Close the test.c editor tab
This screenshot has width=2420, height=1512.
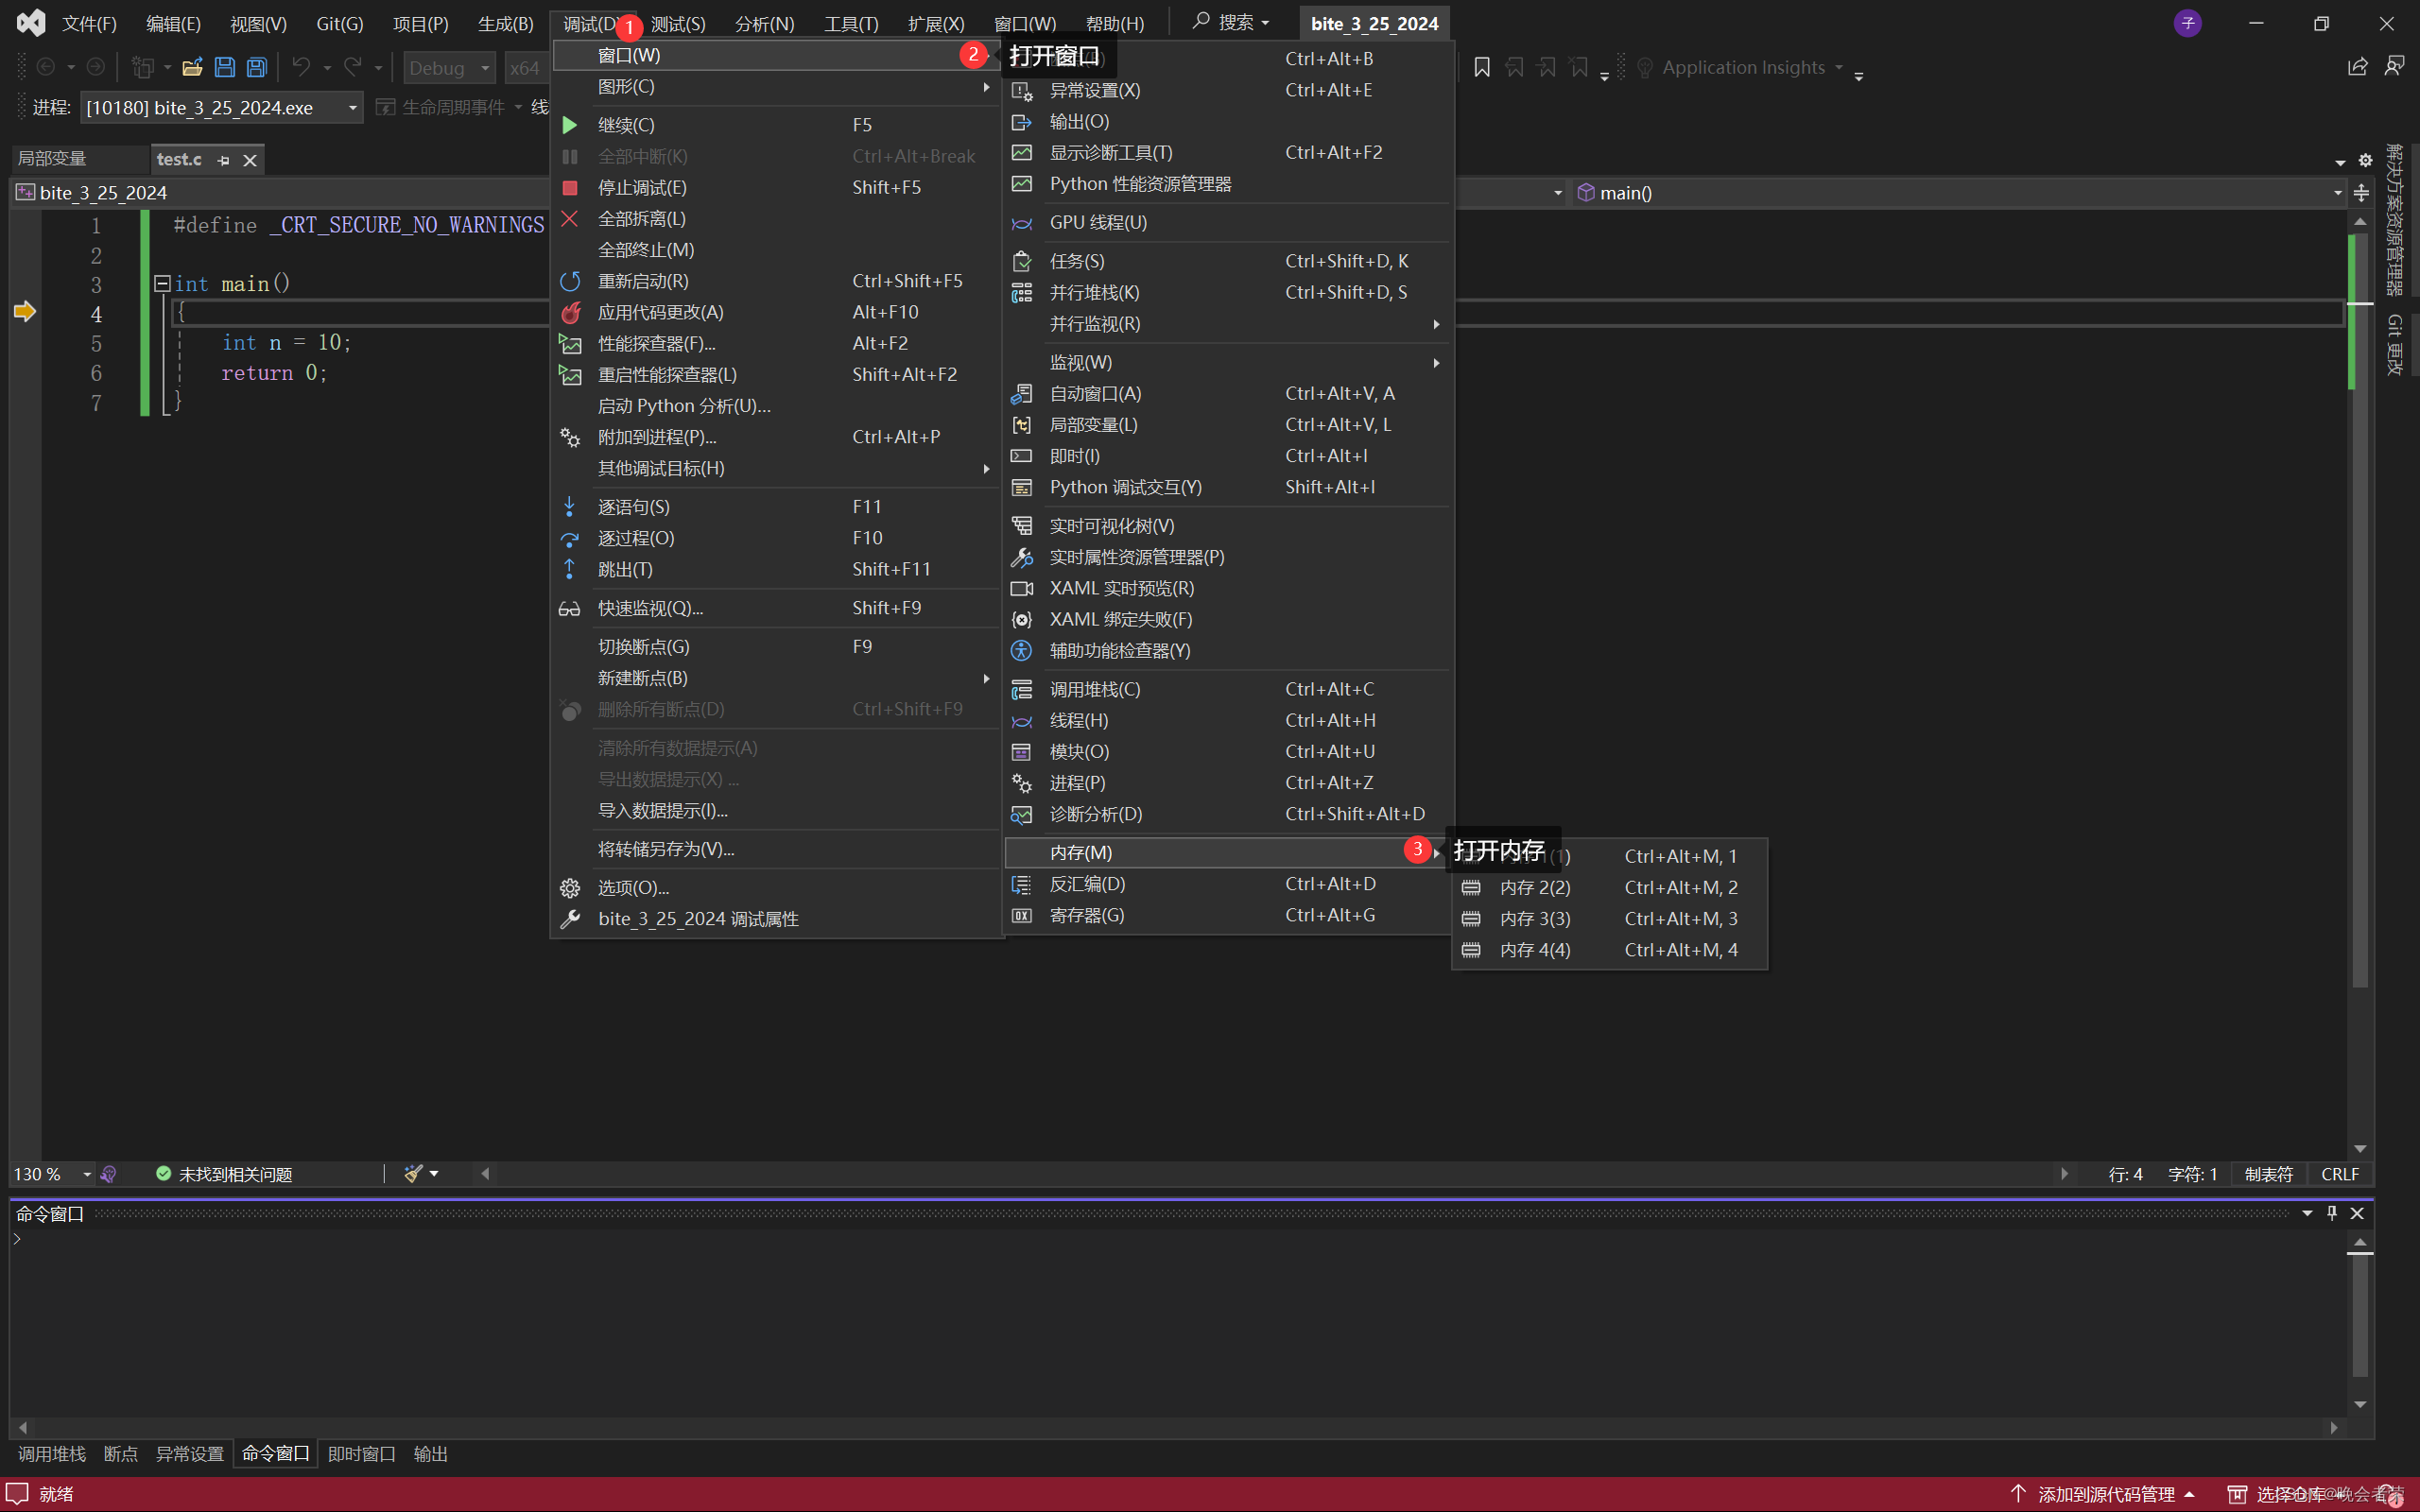(x=250, y=160)
